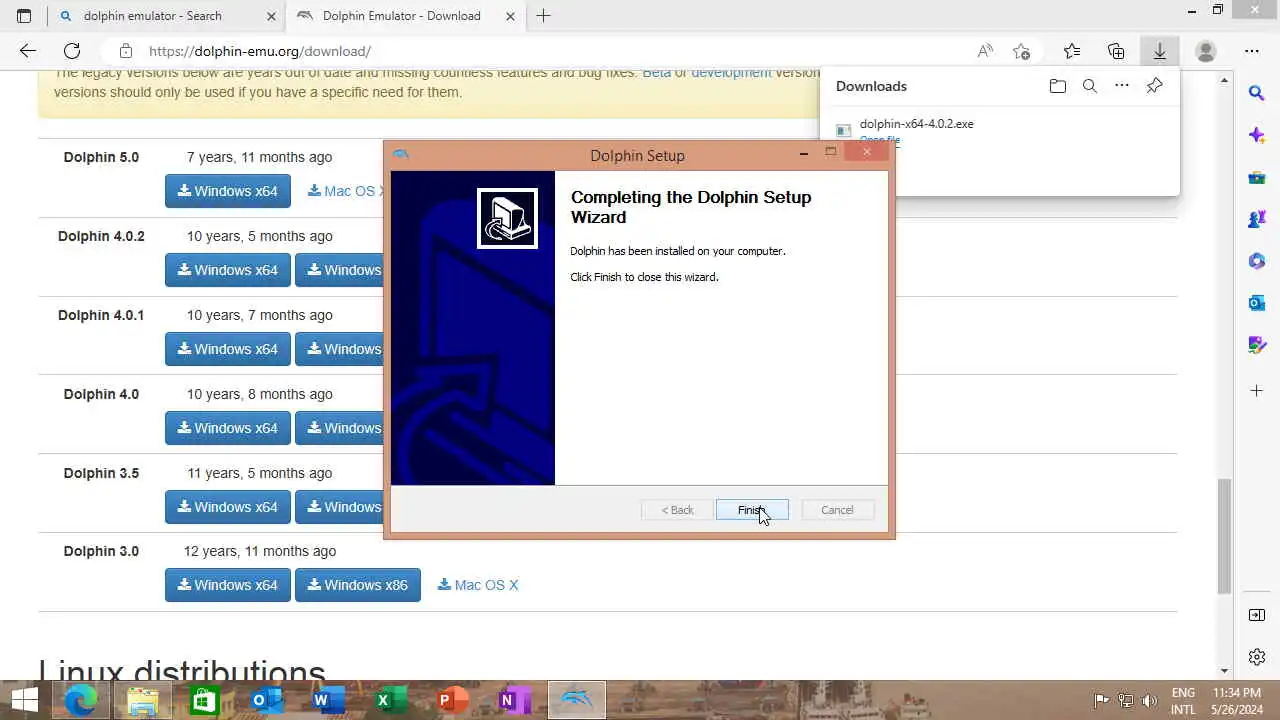
Task: Download Dolphin 4.0.1 Windows x64
Action: (228, 349)
